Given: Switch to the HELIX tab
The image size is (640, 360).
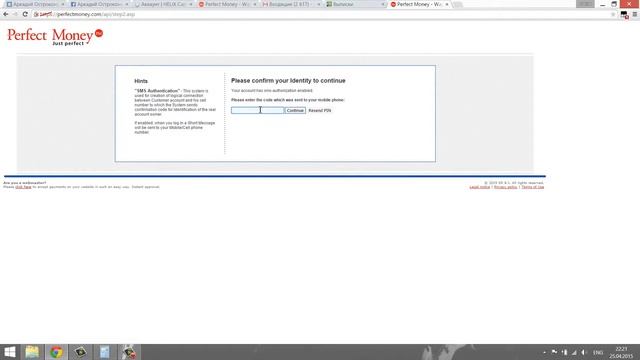Looking at the screenshot, I should click(x=163, y=4).
